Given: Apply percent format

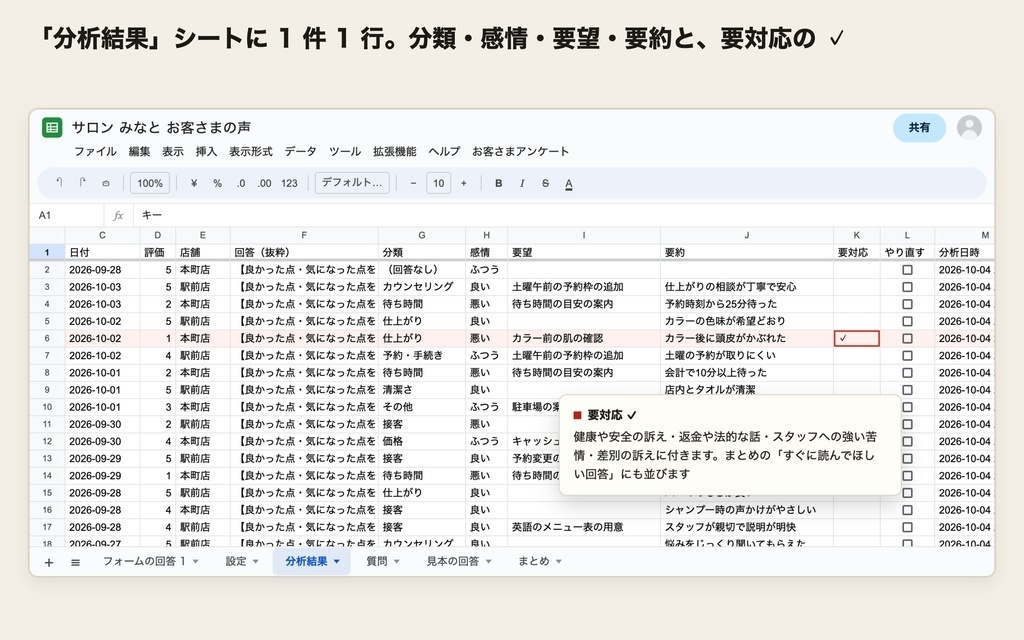Looking at the screenshot, I should (x=217, y=184).
